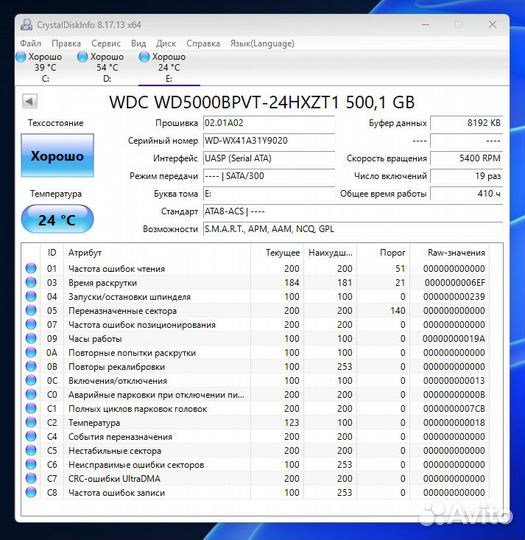The height and width of the screenshot is (540, 525).
Task: Click status icon of attribute 0B row
Action: [x=31, y=366]
